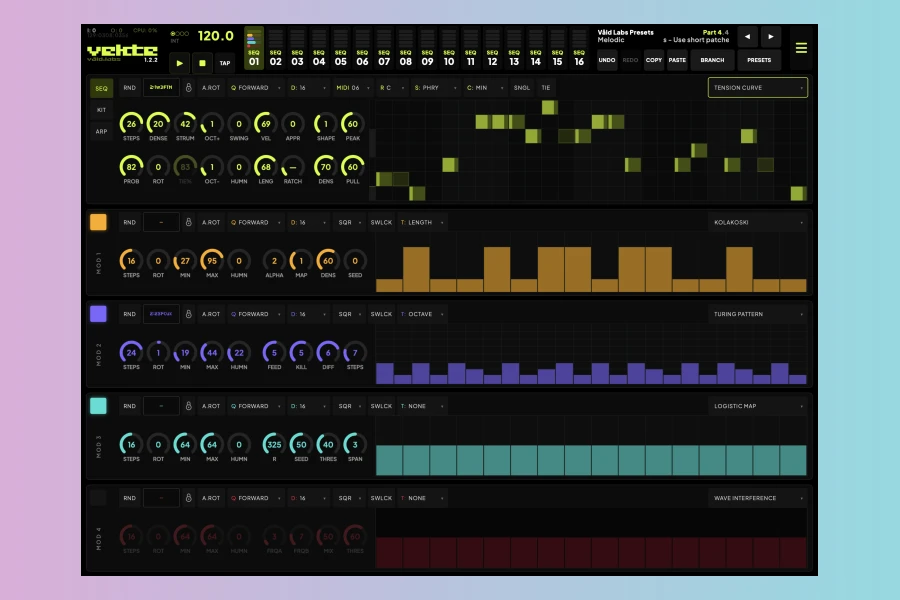Select the SEQ 16 sequence slot
The width and height of the screenshot is (900, 600).
tap(579, 48)
